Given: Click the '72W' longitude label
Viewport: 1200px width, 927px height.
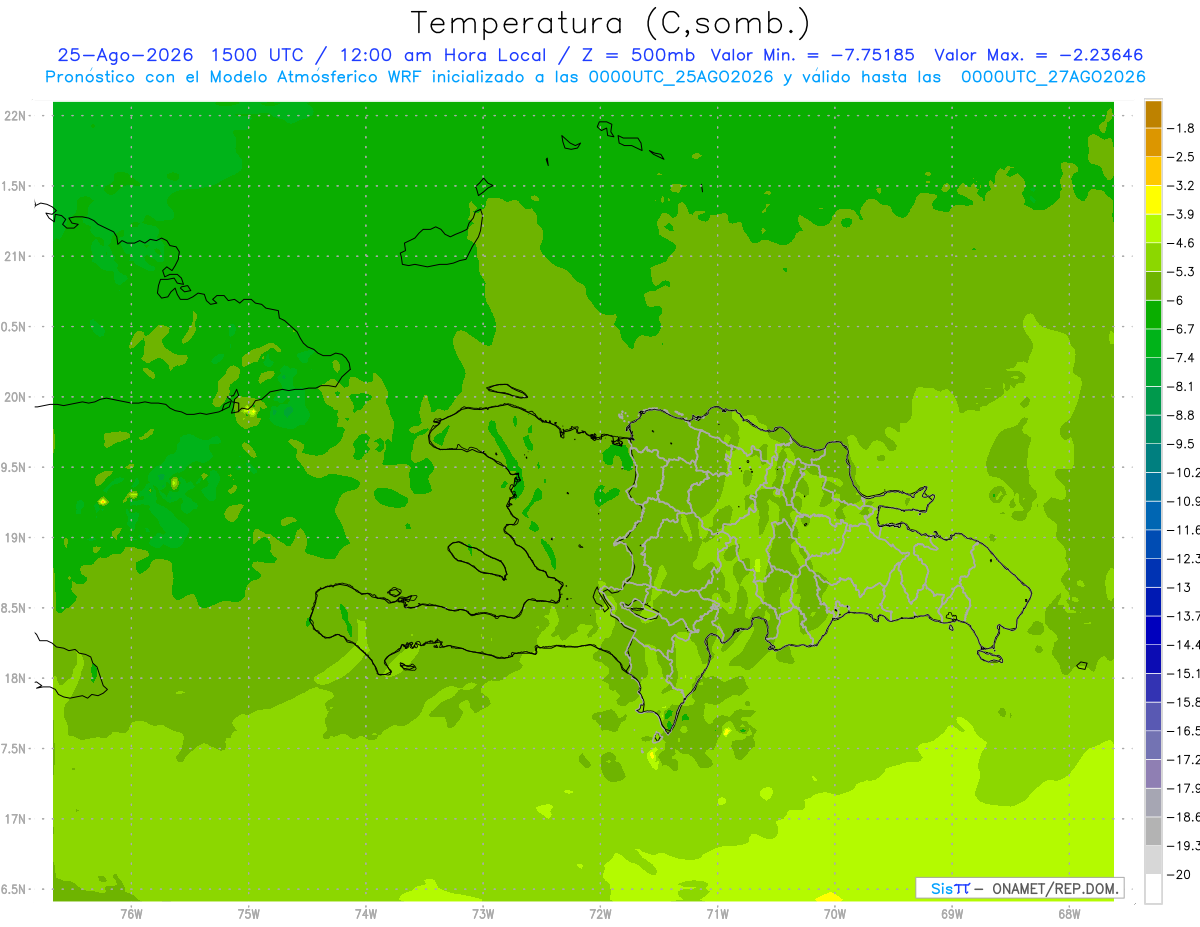Looking at the screenshot, I should [x=600, y=914].
